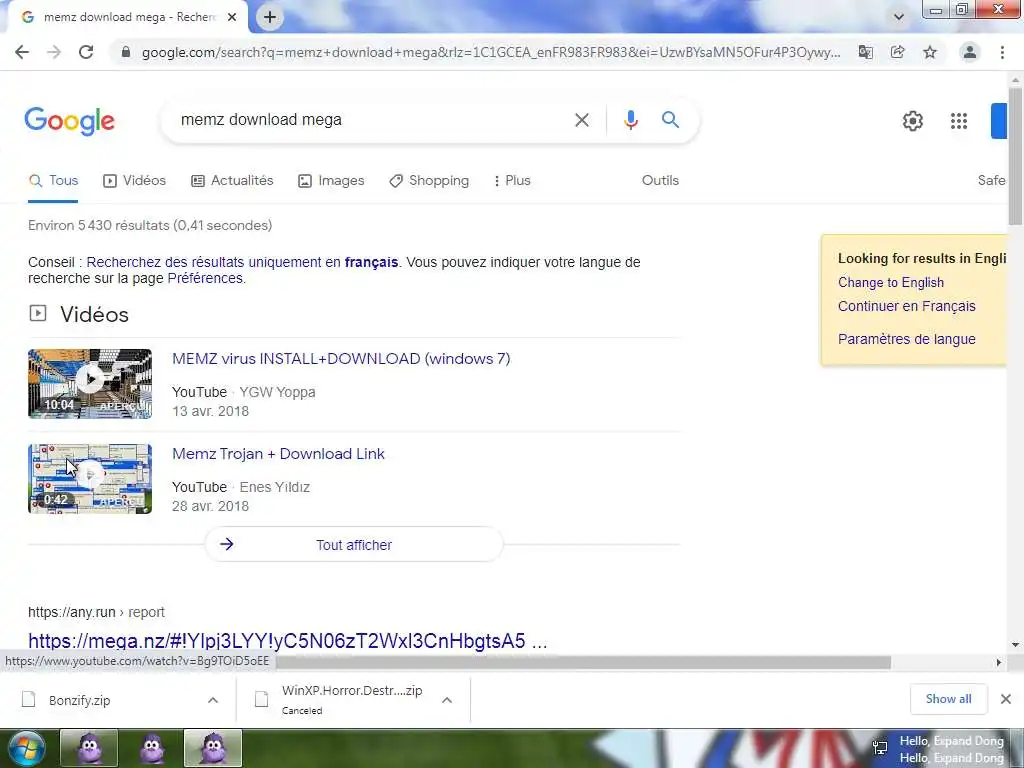
Task: Open Google settings gear
Action: [x=912, y=121]
